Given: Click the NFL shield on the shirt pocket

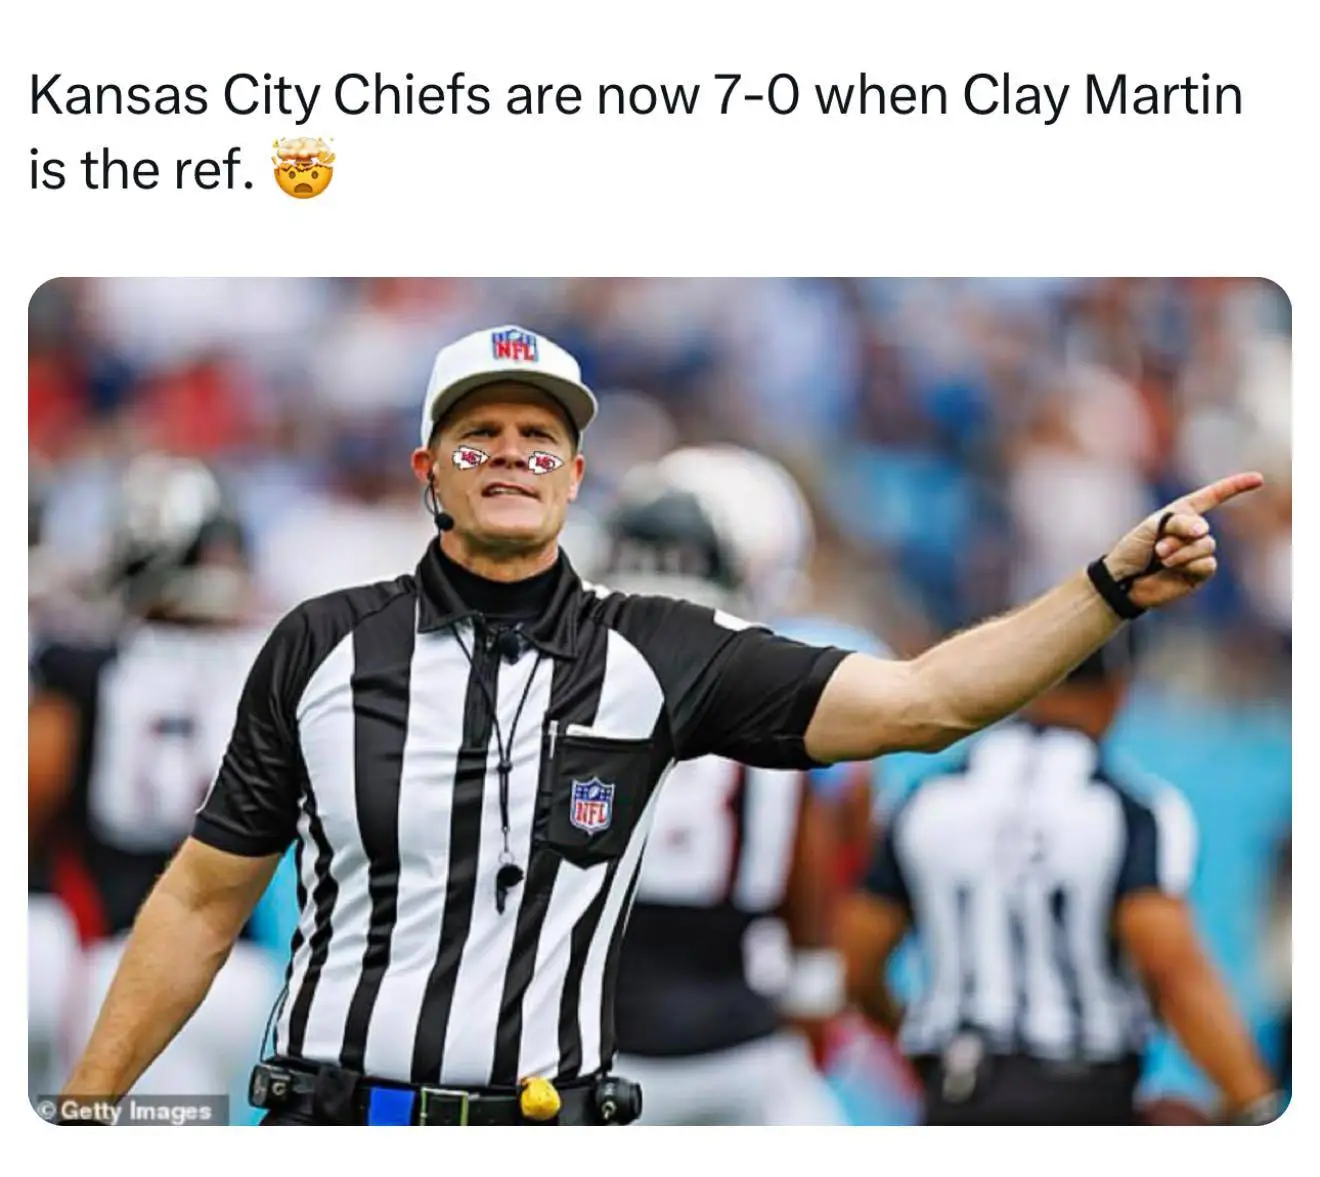Looking at the screenshot, I should tap(591, 806).
